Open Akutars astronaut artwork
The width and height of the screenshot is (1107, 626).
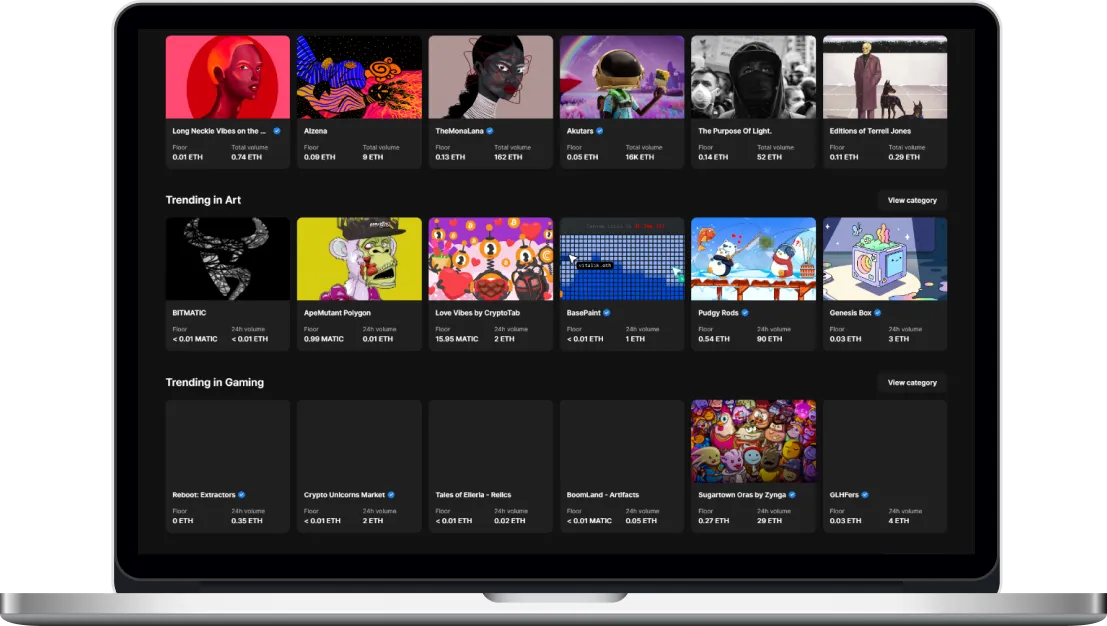click(x=622, y=77)
